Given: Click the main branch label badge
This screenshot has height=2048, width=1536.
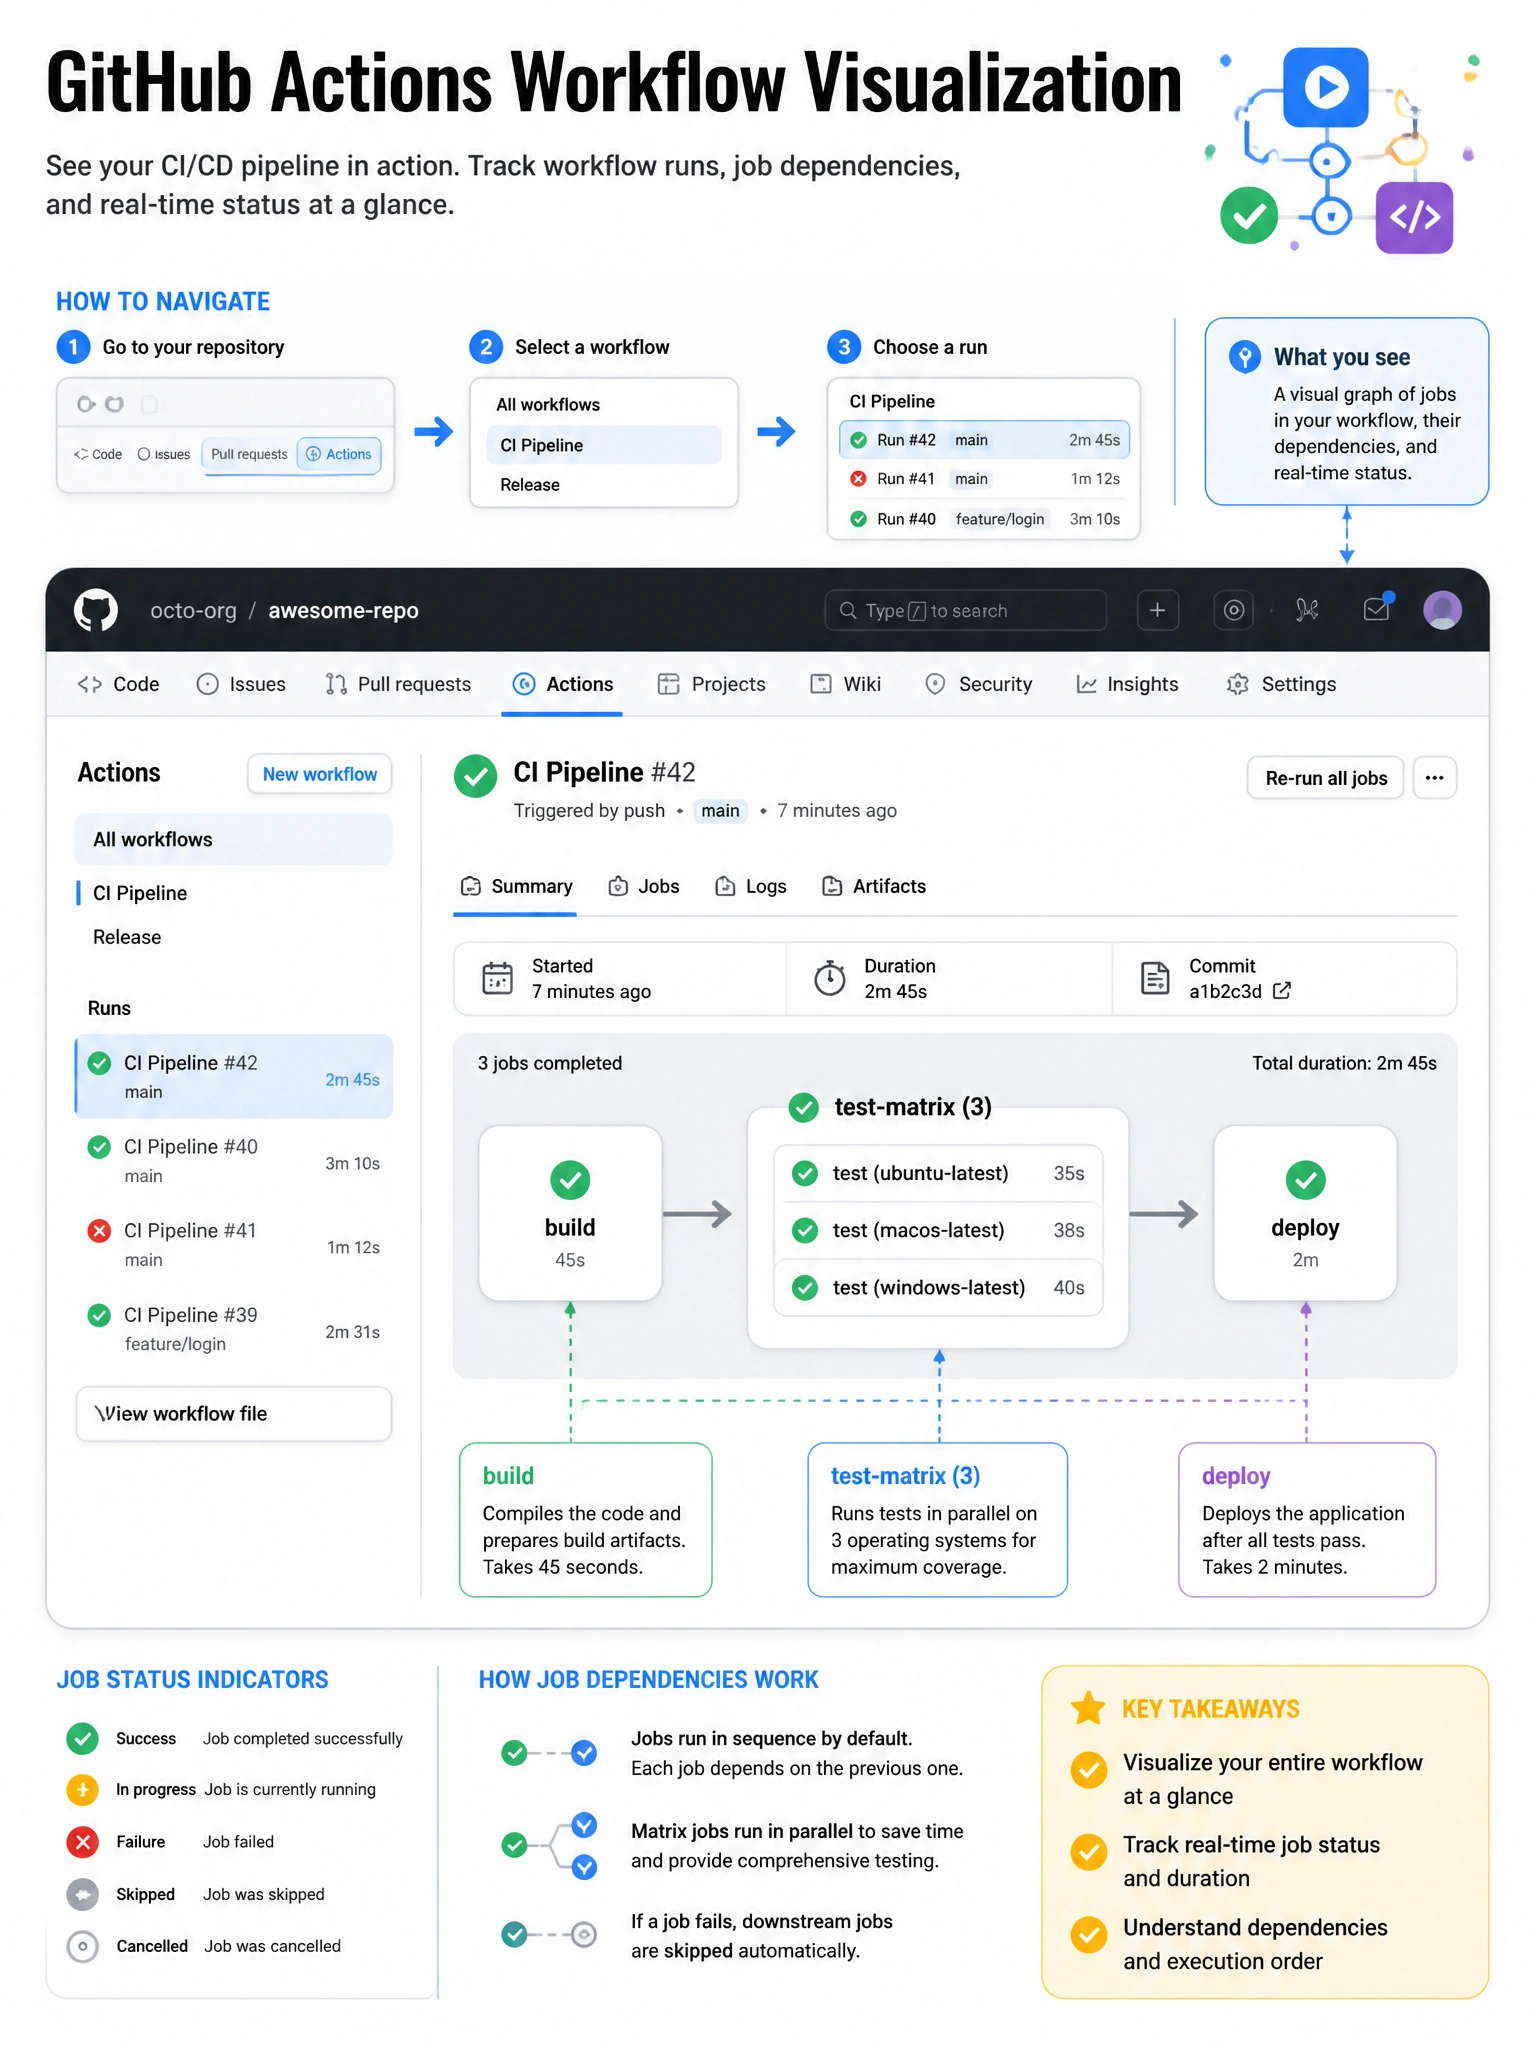Looking at the screenshot, I should (720, 811).
